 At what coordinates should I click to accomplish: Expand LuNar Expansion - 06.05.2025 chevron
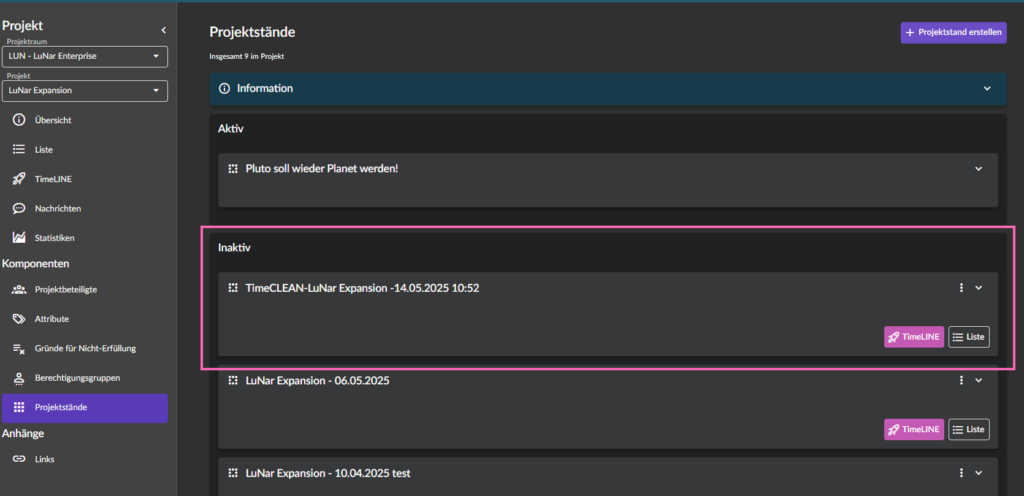point(978,380)
